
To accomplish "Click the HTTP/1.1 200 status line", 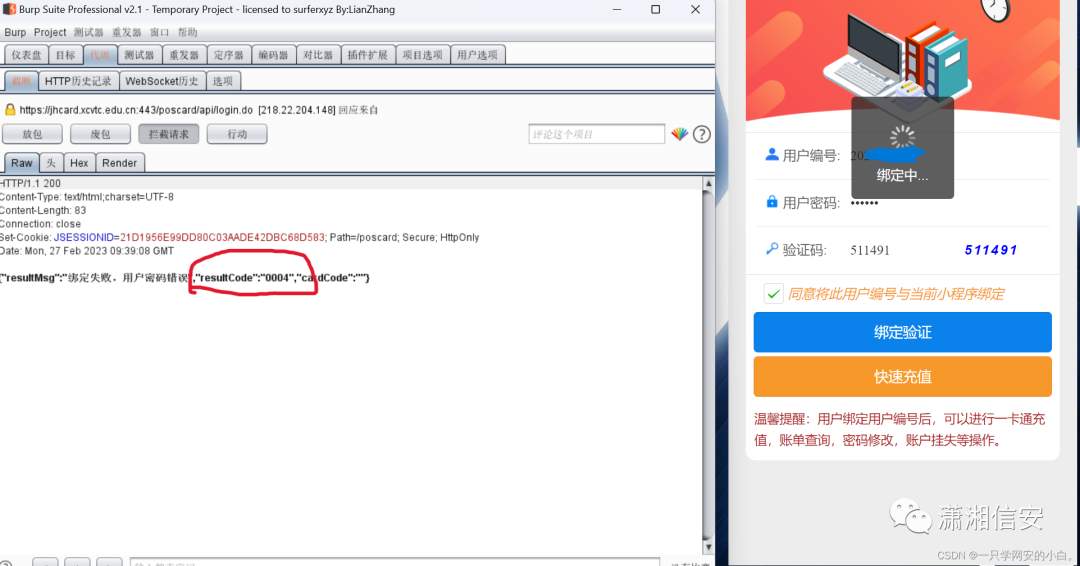I will pyautogui.click(x=30, y=184).
